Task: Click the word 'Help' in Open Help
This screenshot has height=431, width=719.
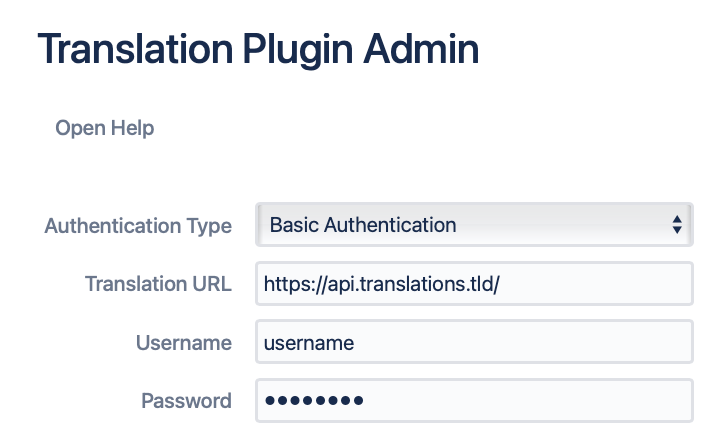Action: pos(132,128)
